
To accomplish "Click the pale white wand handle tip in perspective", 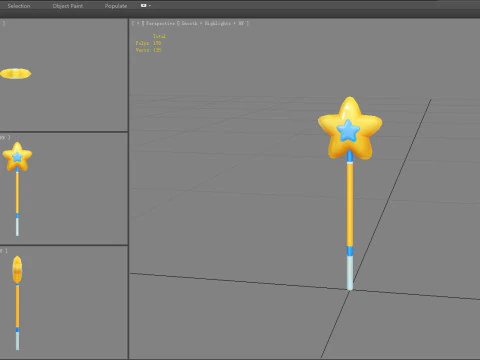I will (350, 273).
